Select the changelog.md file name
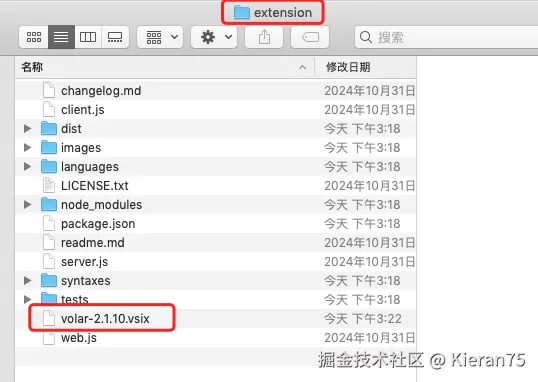 point(101,91)
